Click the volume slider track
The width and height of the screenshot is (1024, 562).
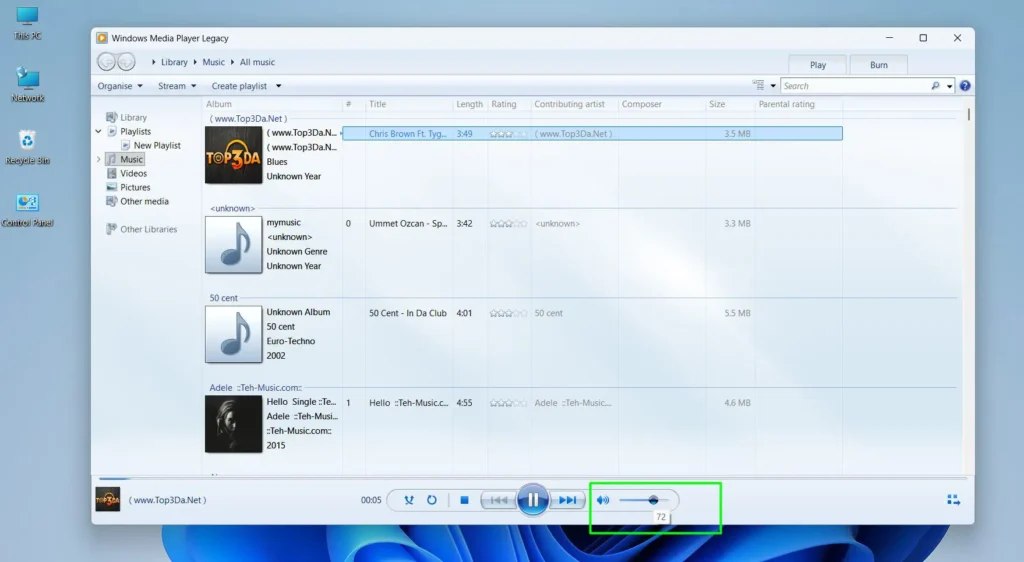pyautogui.click(x=644, y=500)
